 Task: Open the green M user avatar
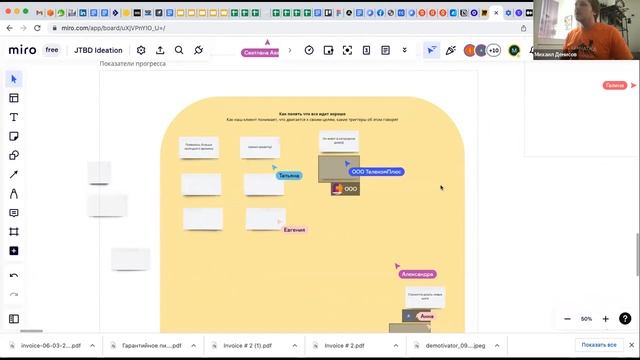(x=514, y=51)
